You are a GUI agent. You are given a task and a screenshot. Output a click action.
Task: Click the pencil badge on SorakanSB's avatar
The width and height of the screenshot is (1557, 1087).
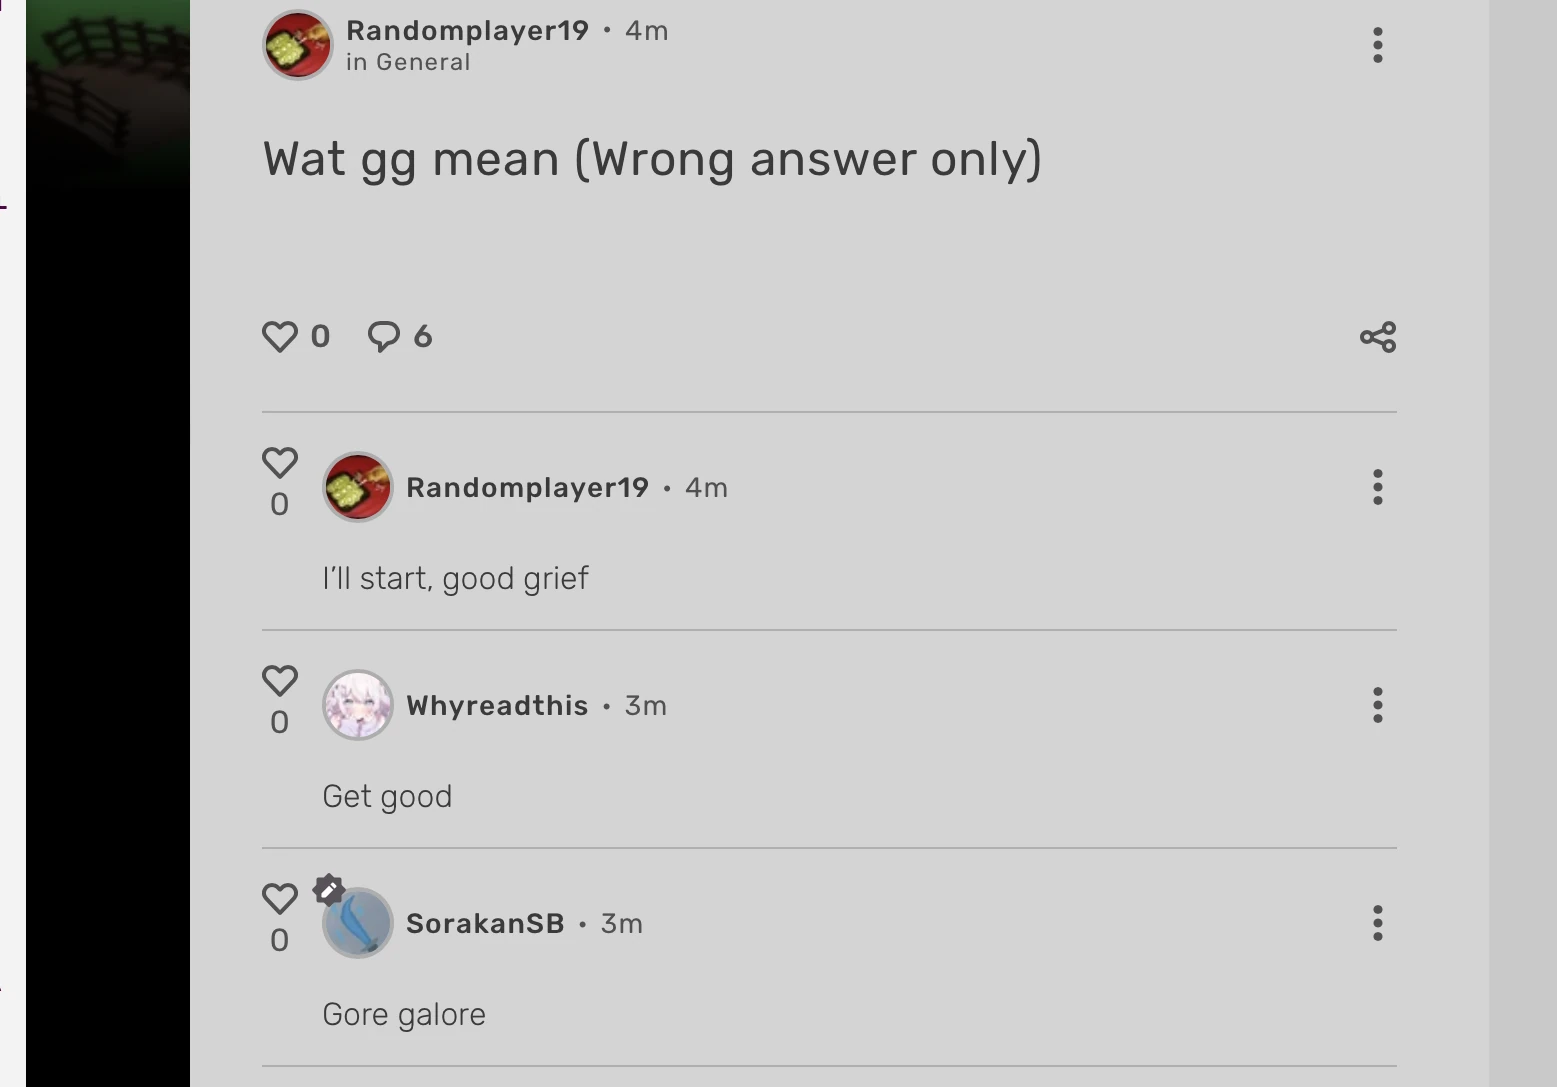(x=329, y=889)
